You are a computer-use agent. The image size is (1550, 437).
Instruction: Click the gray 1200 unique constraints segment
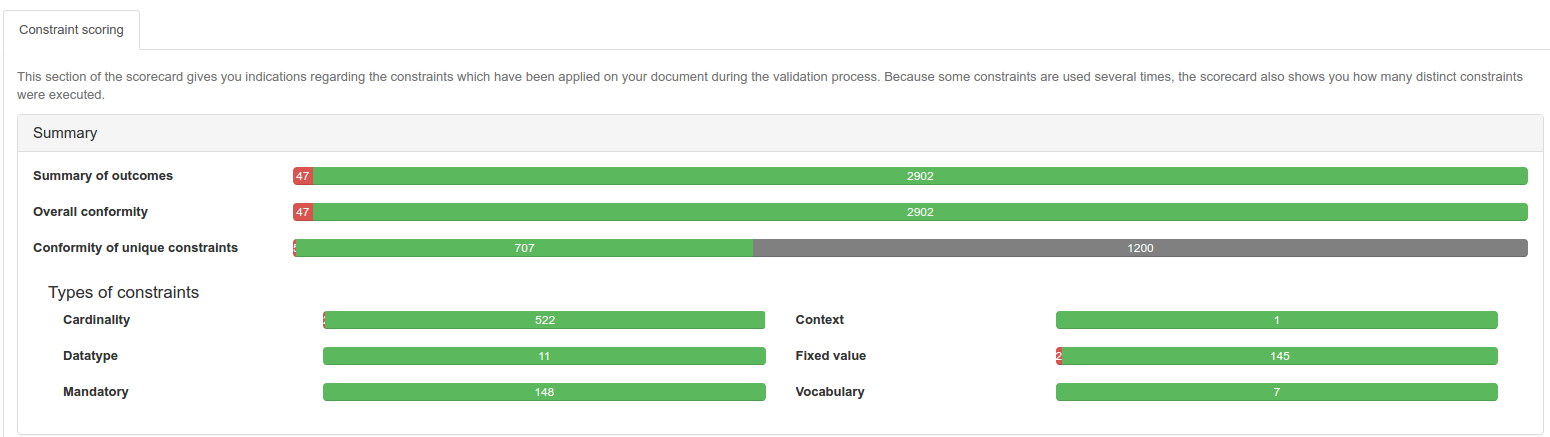(x=1140, y=248)
